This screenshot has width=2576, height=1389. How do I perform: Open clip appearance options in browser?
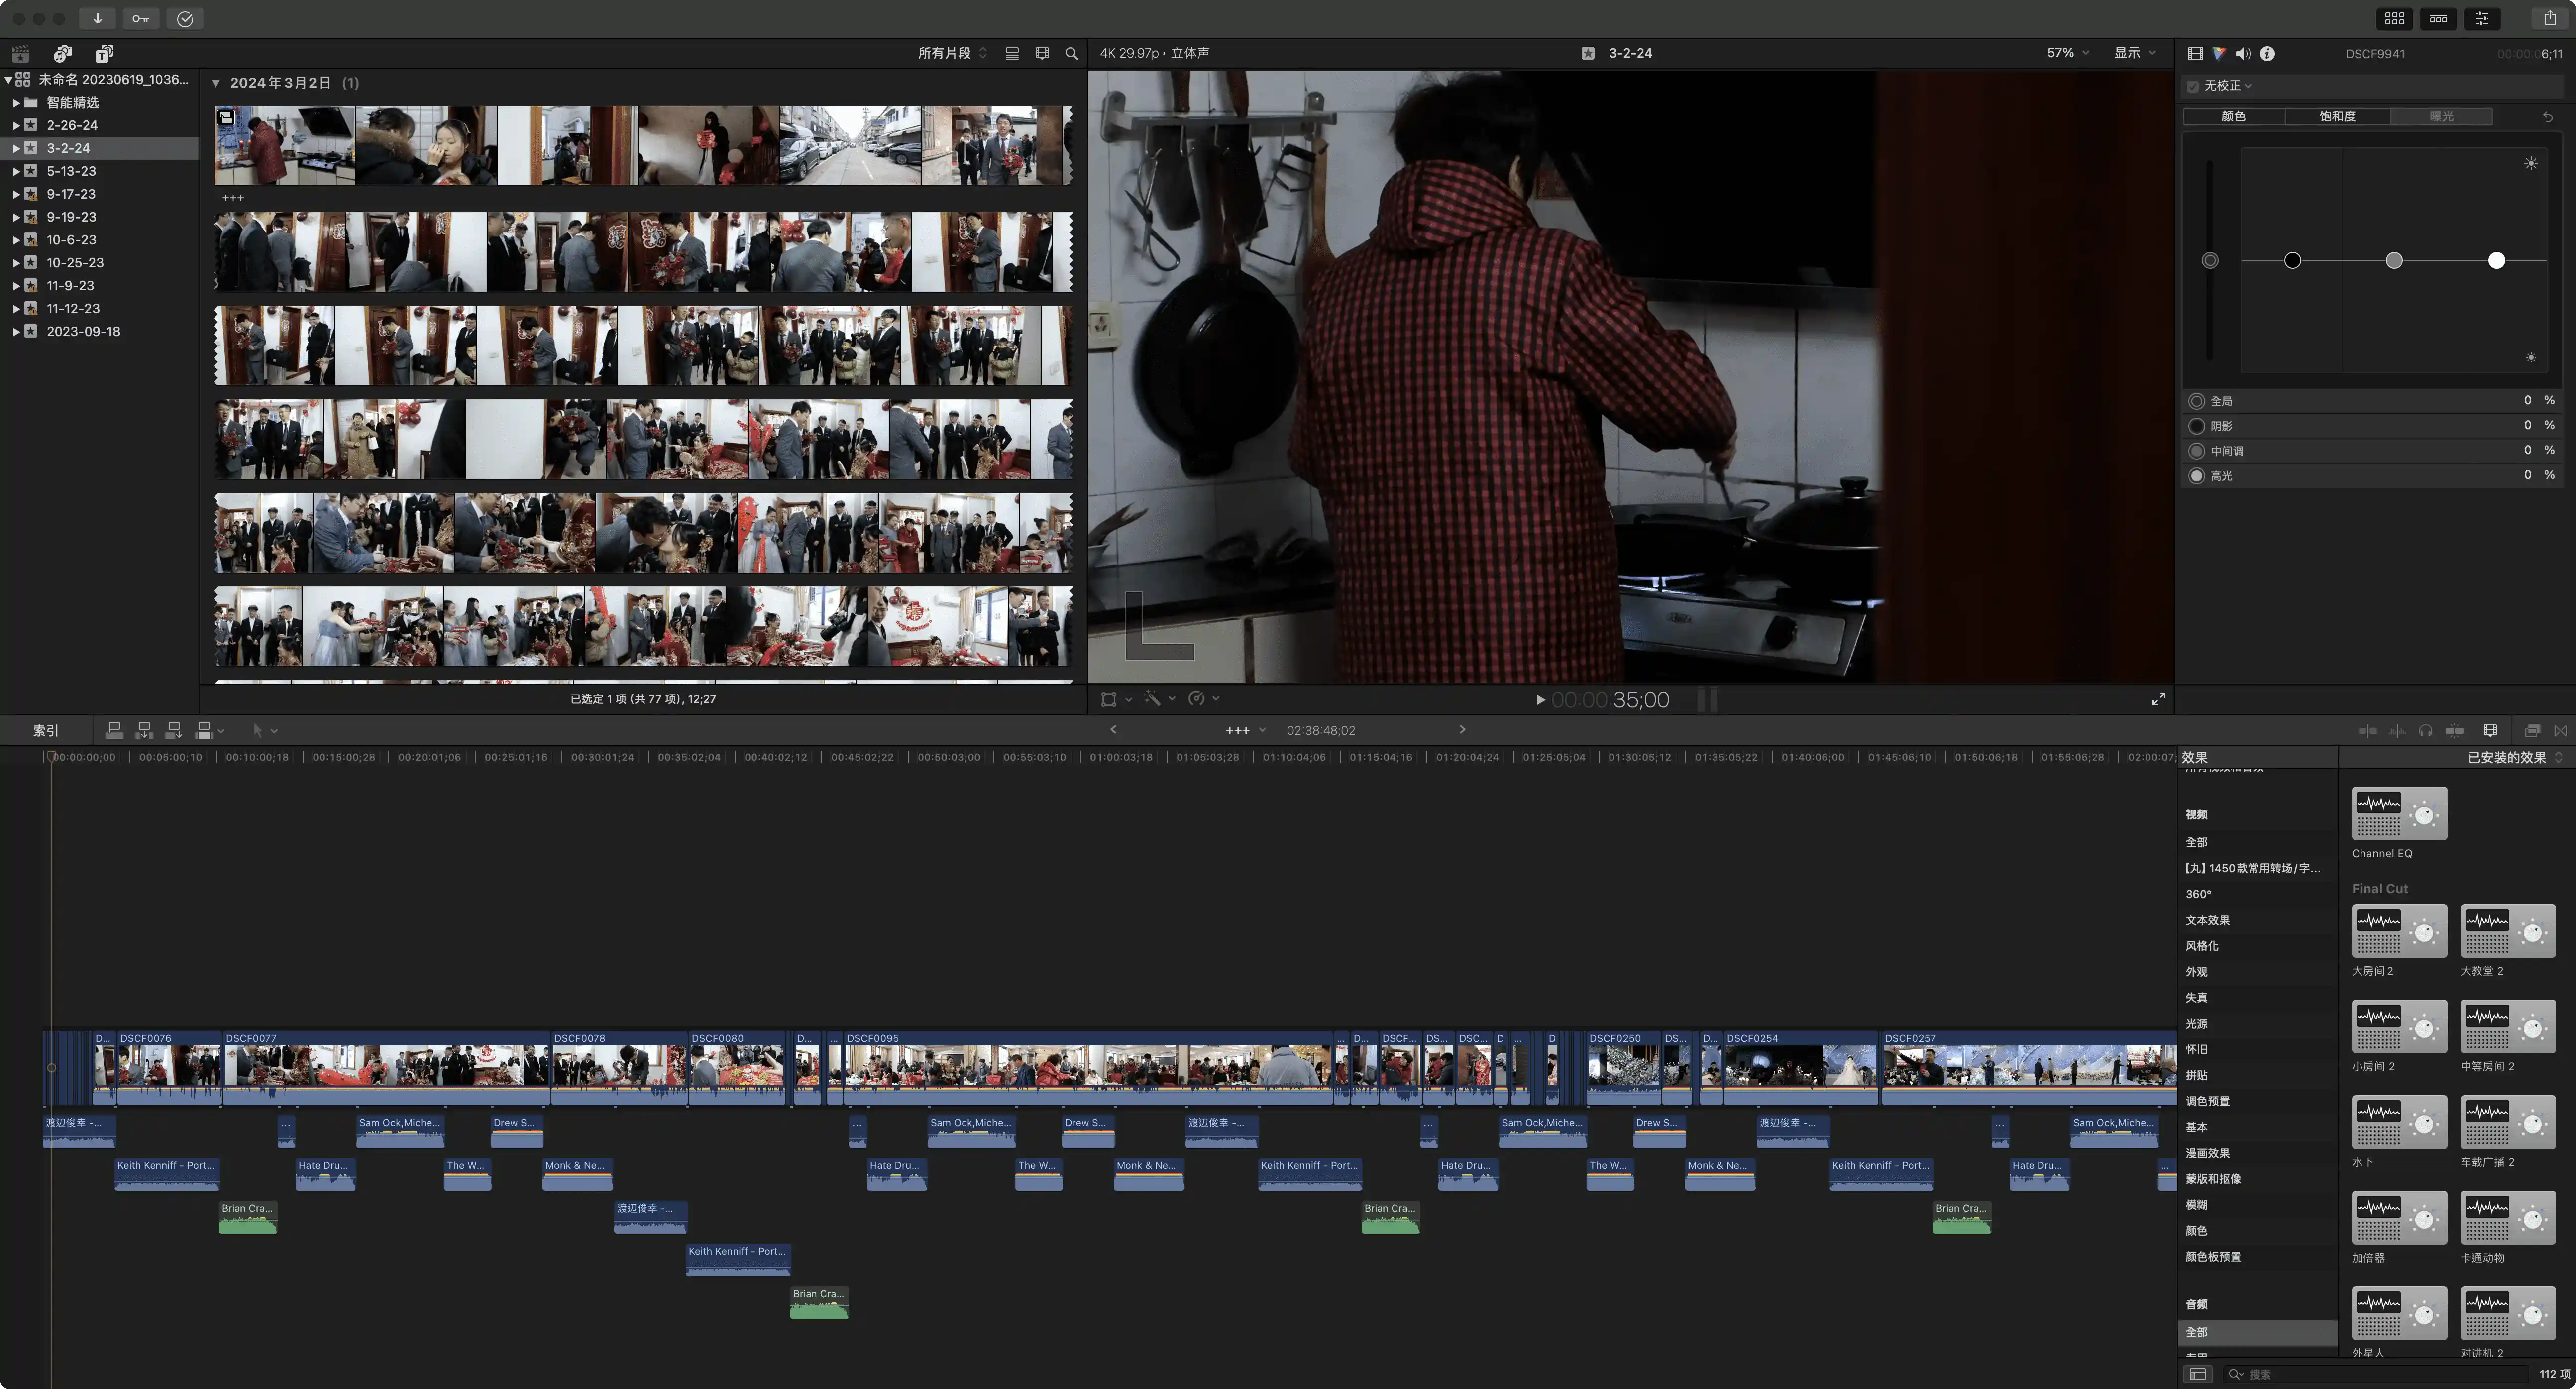pyautogui.click(x=1042, y=53)
